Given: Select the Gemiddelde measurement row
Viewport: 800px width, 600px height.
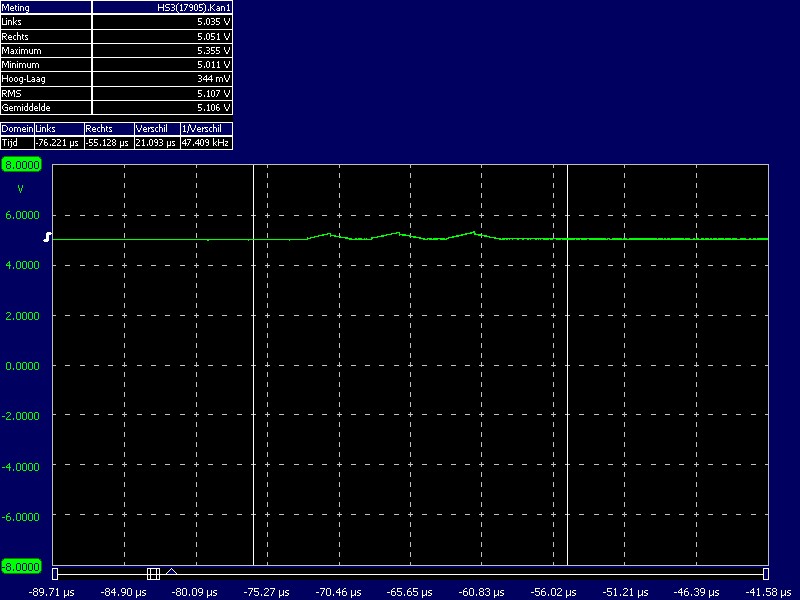Looking at the screenshot, I should pyautogui.click(x=116, y=107).
